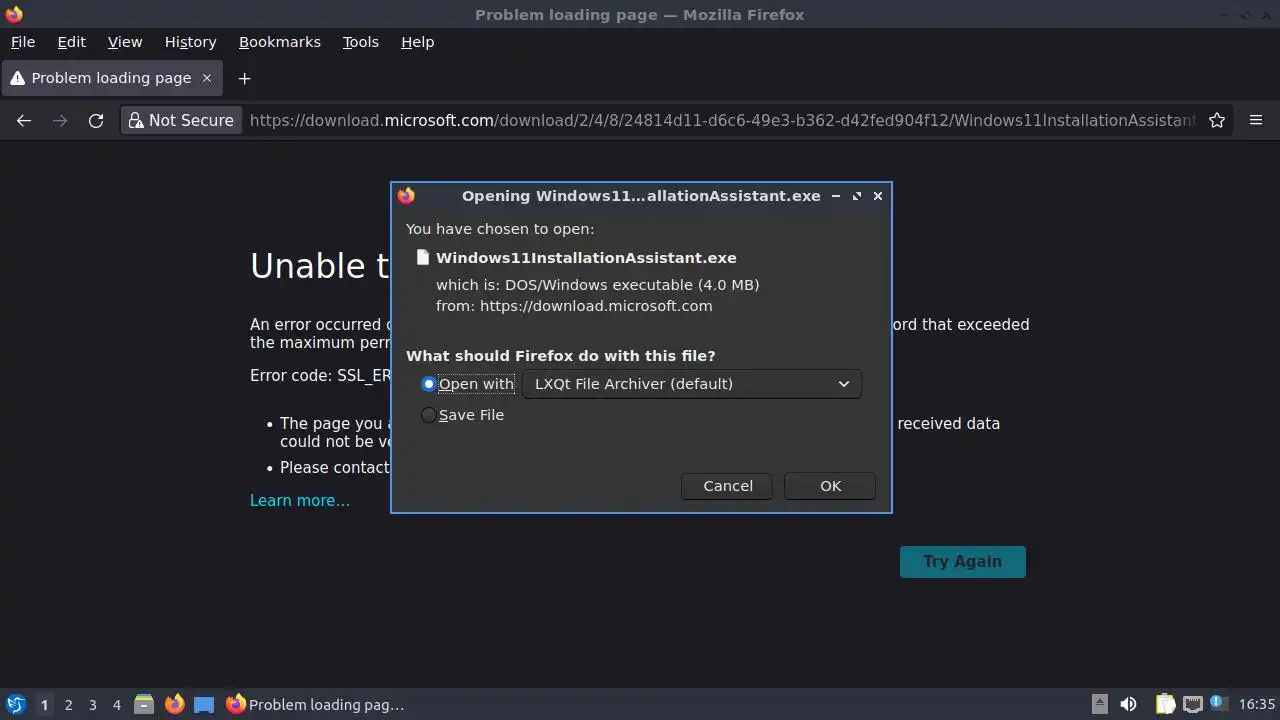Click the Not Secure lock indicator
This screenshot has height=720, width=1280.
[x=181, y=120]
